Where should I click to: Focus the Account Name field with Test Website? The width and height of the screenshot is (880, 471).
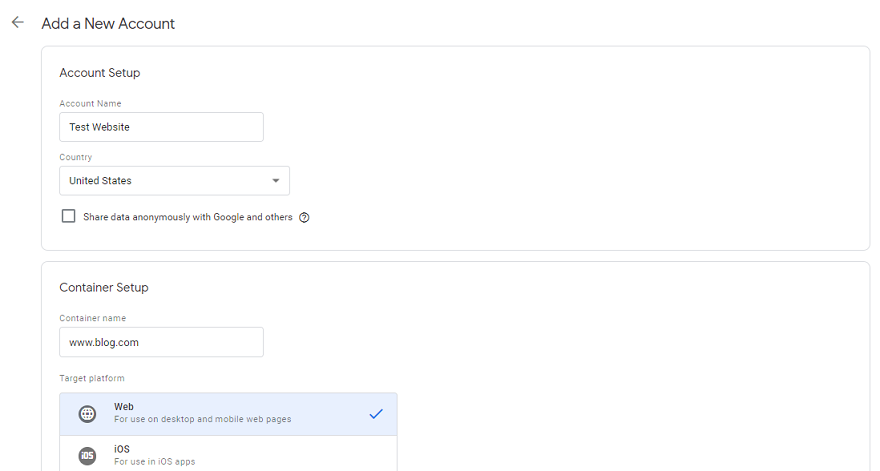162,127
